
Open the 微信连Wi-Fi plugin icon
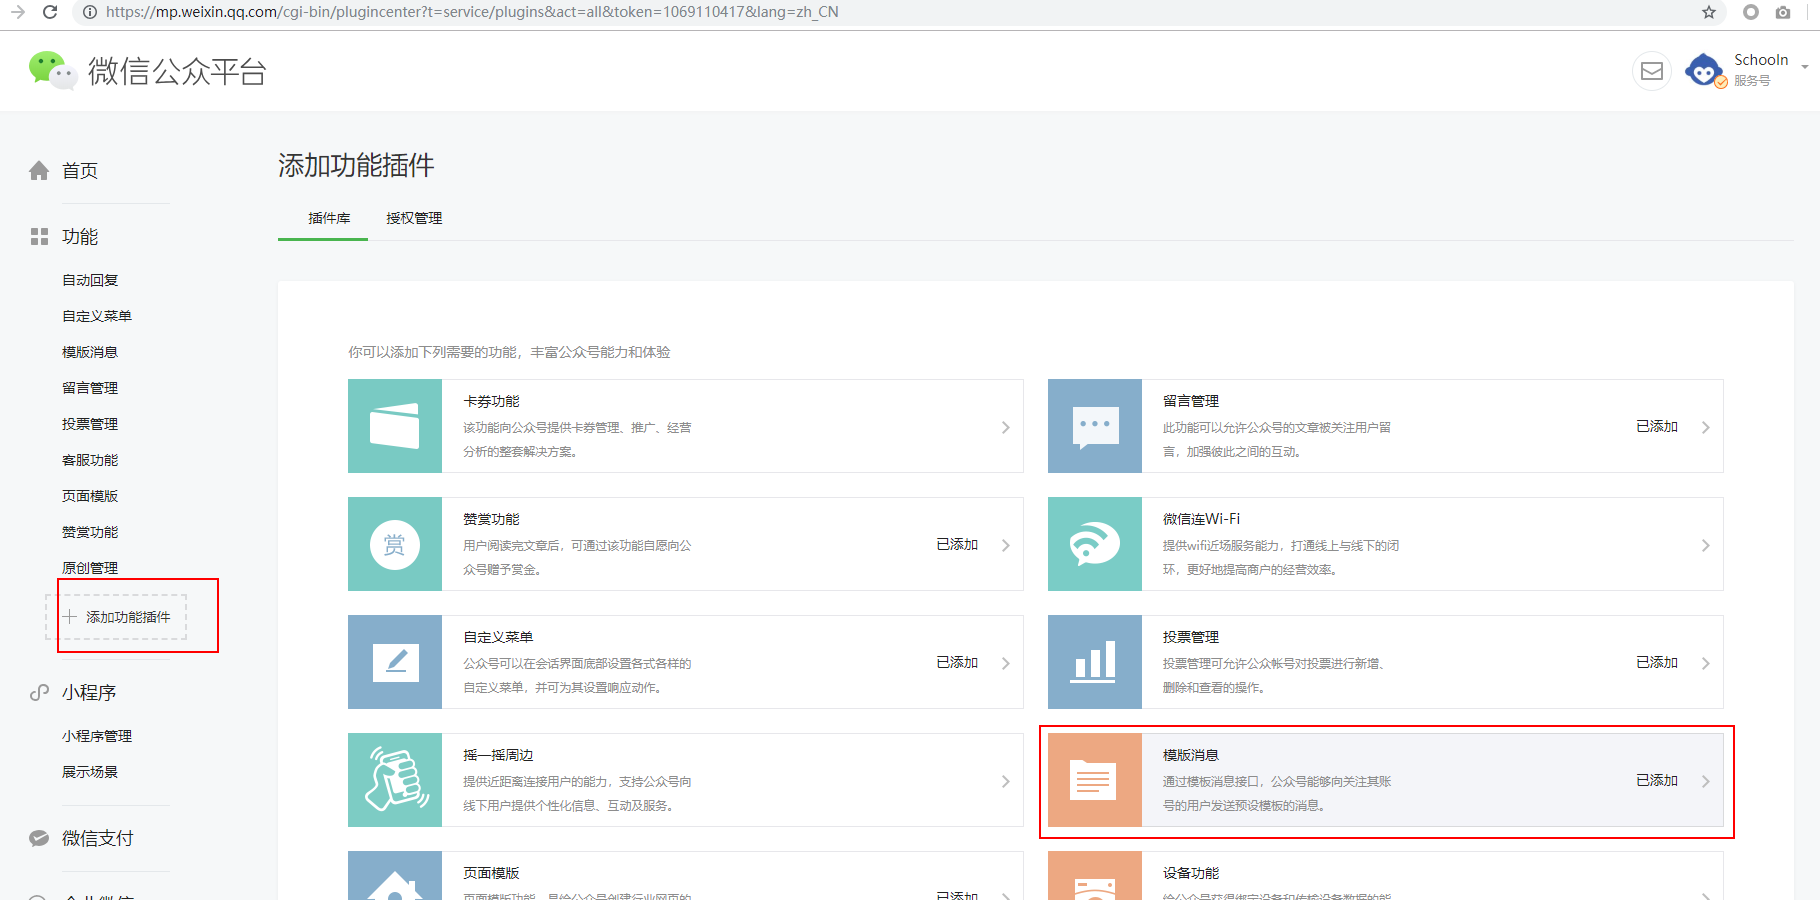1095,544
